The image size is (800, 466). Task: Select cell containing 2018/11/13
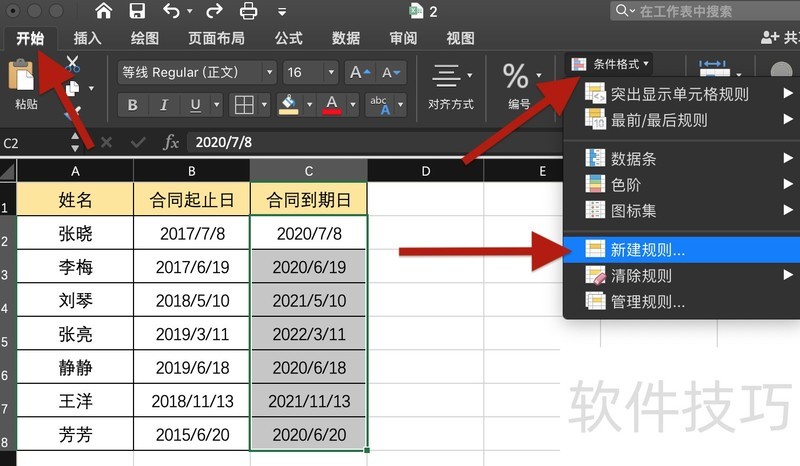point(192,401)
